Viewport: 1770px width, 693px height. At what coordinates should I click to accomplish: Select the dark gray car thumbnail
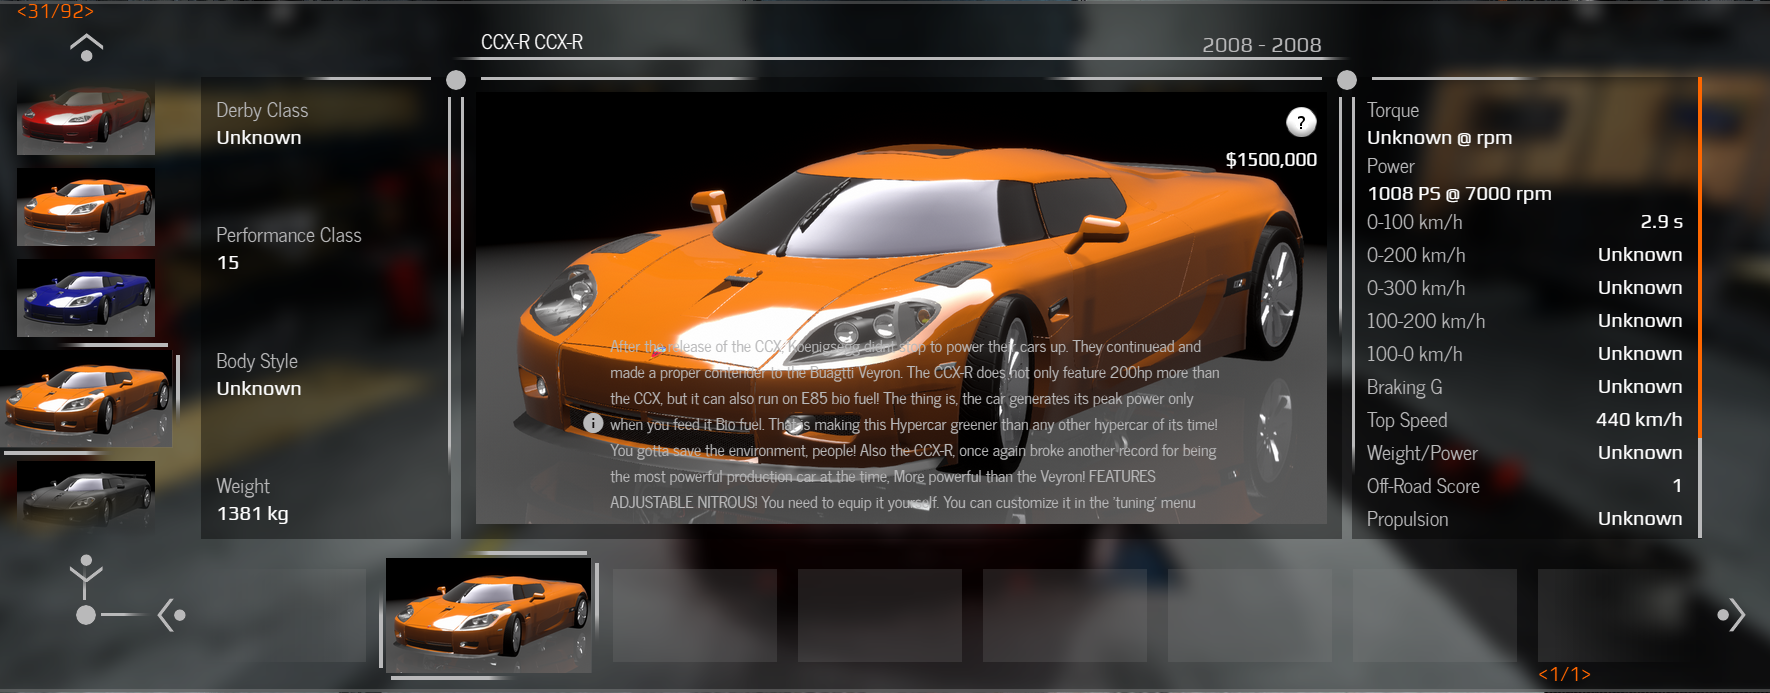(x=86, y=494)
